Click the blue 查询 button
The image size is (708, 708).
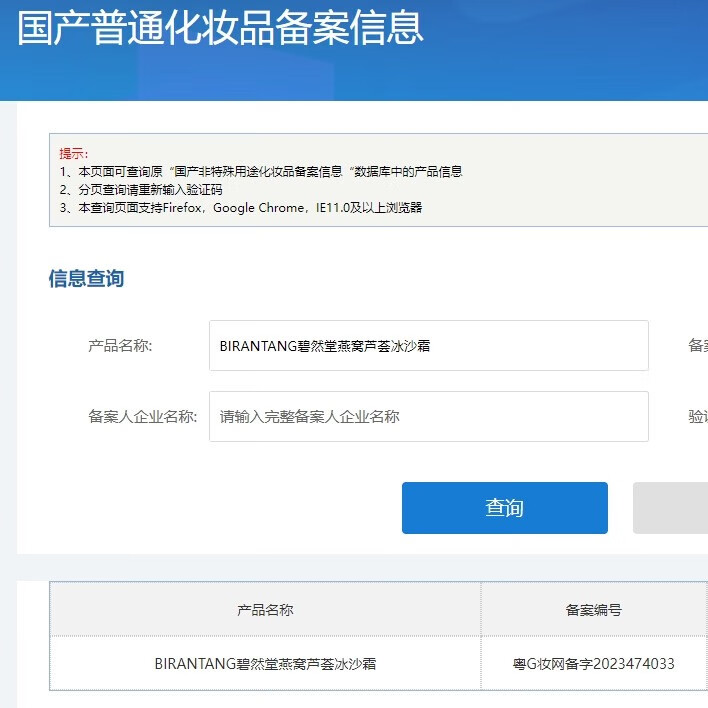504,508
